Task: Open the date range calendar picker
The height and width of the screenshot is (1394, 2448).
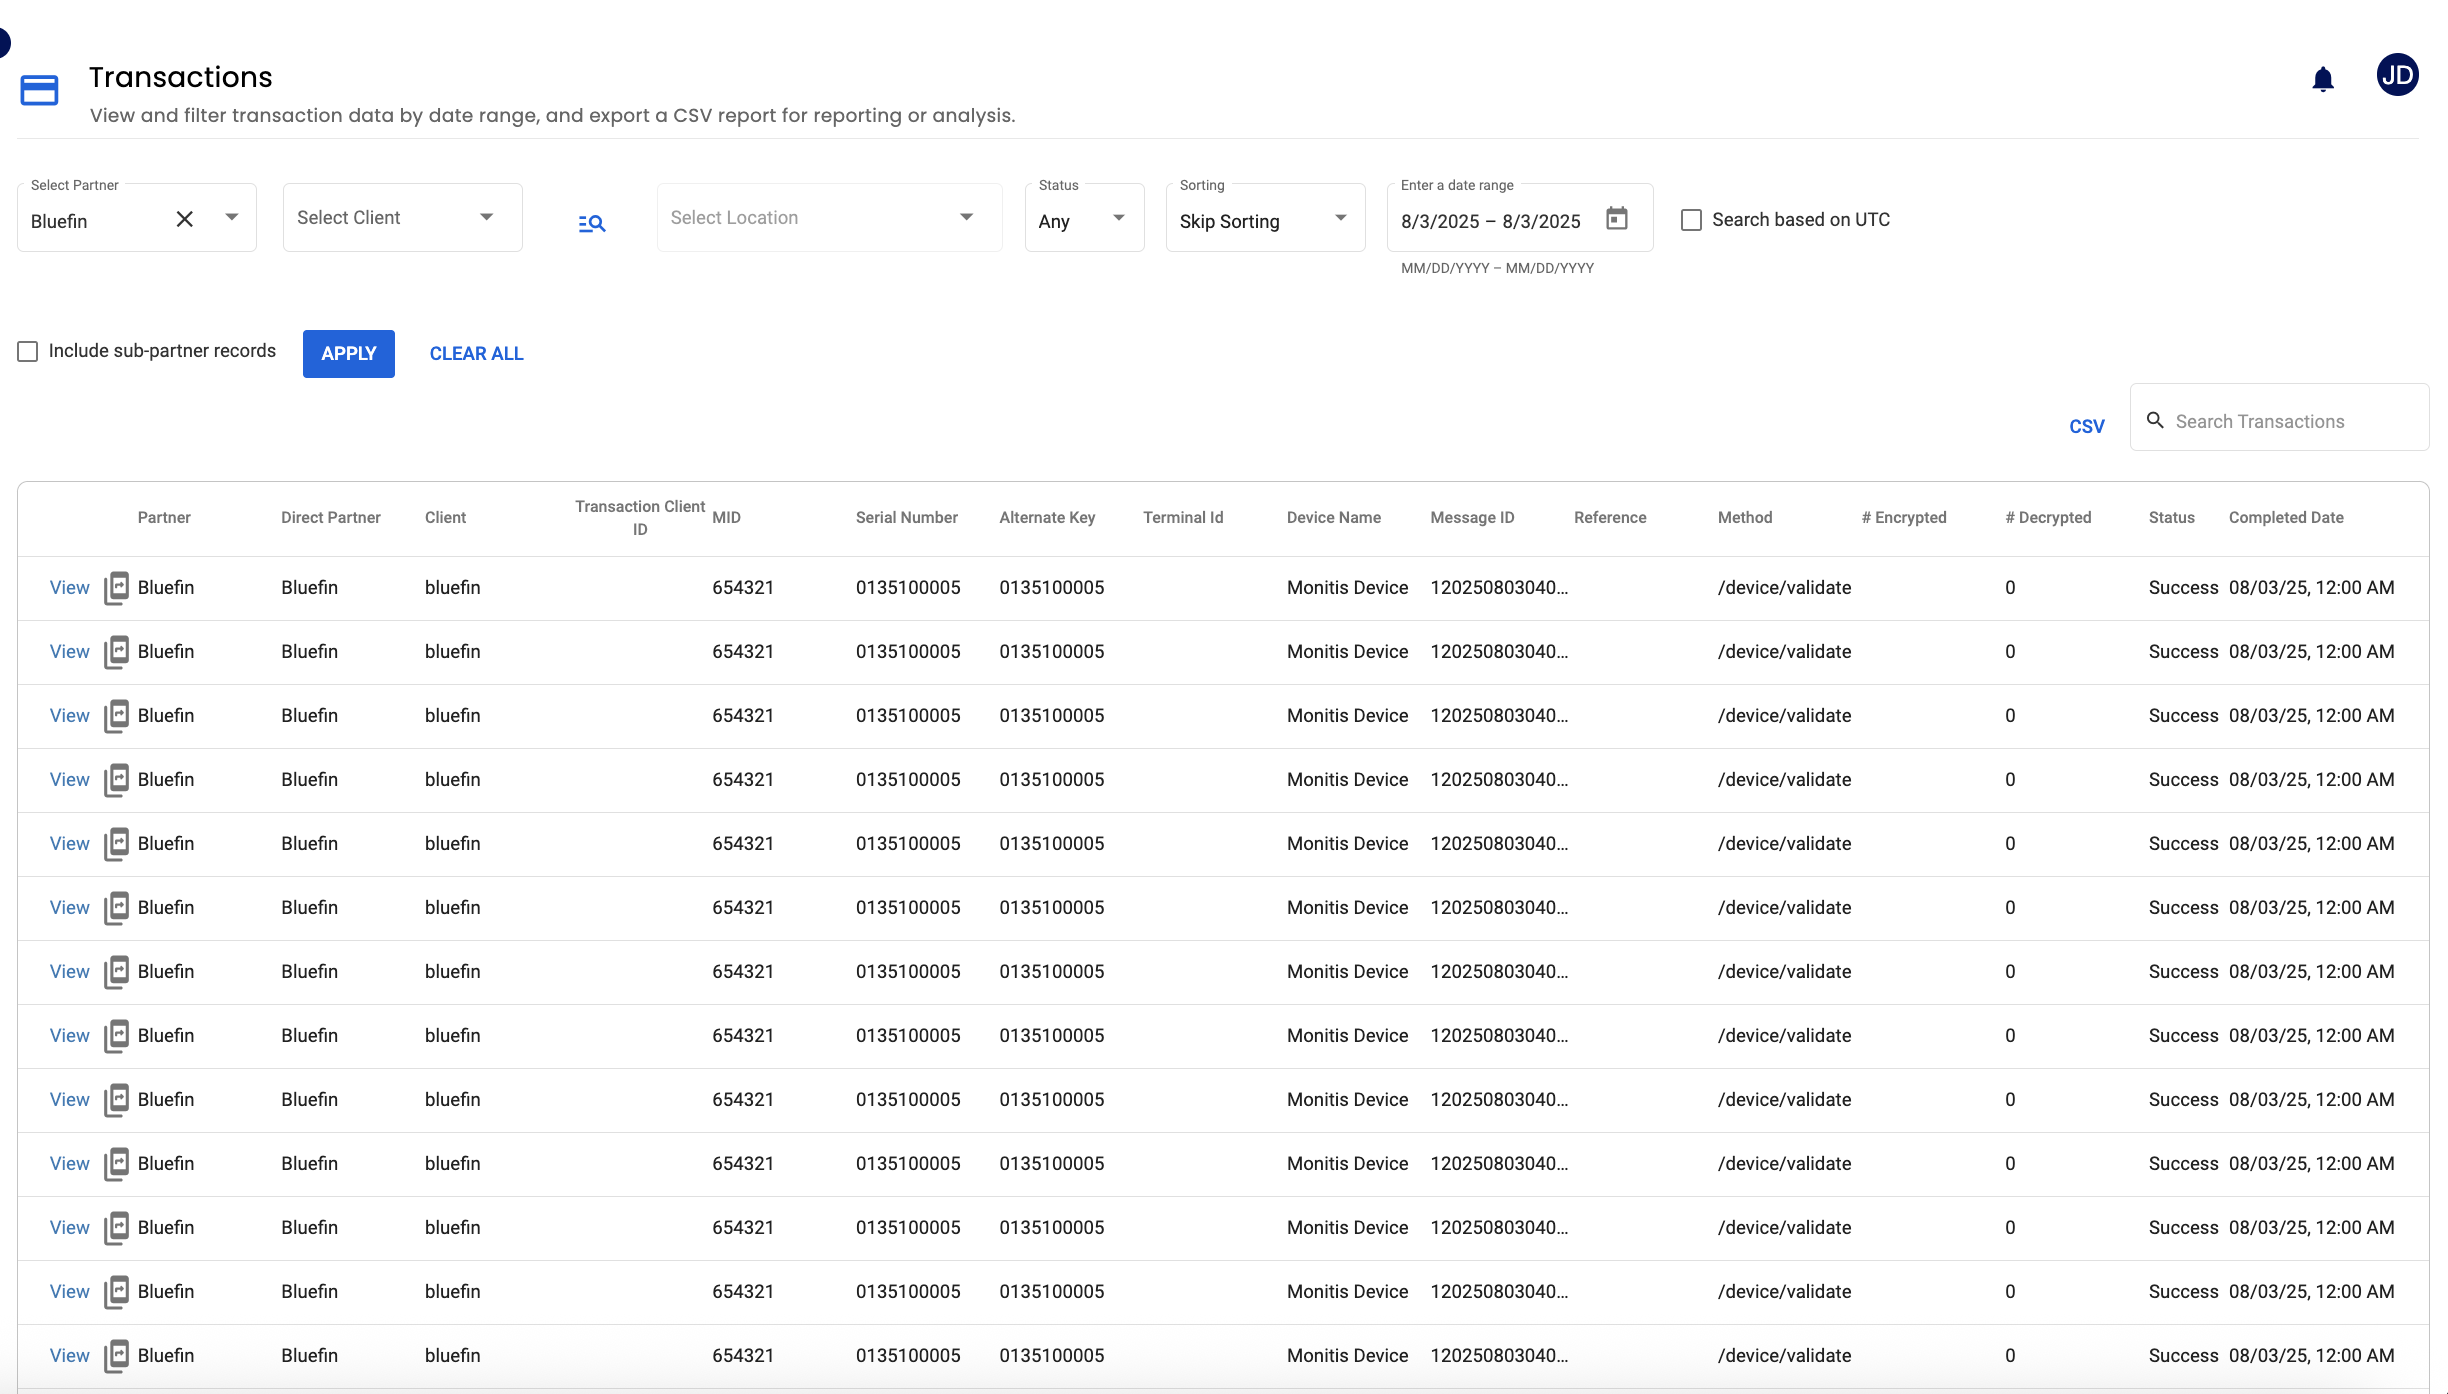Action: pos(1617,218)
